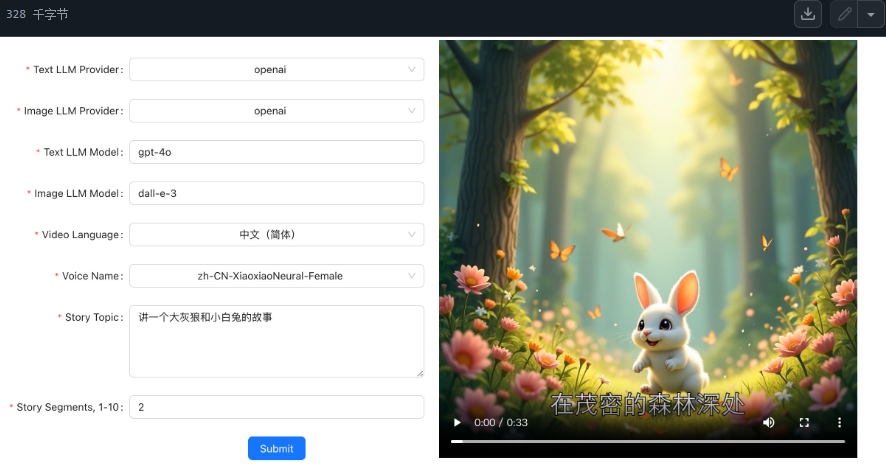Click the 0:00 / 0:33 time display
The image size is (886, 473).
click(501, 422)
